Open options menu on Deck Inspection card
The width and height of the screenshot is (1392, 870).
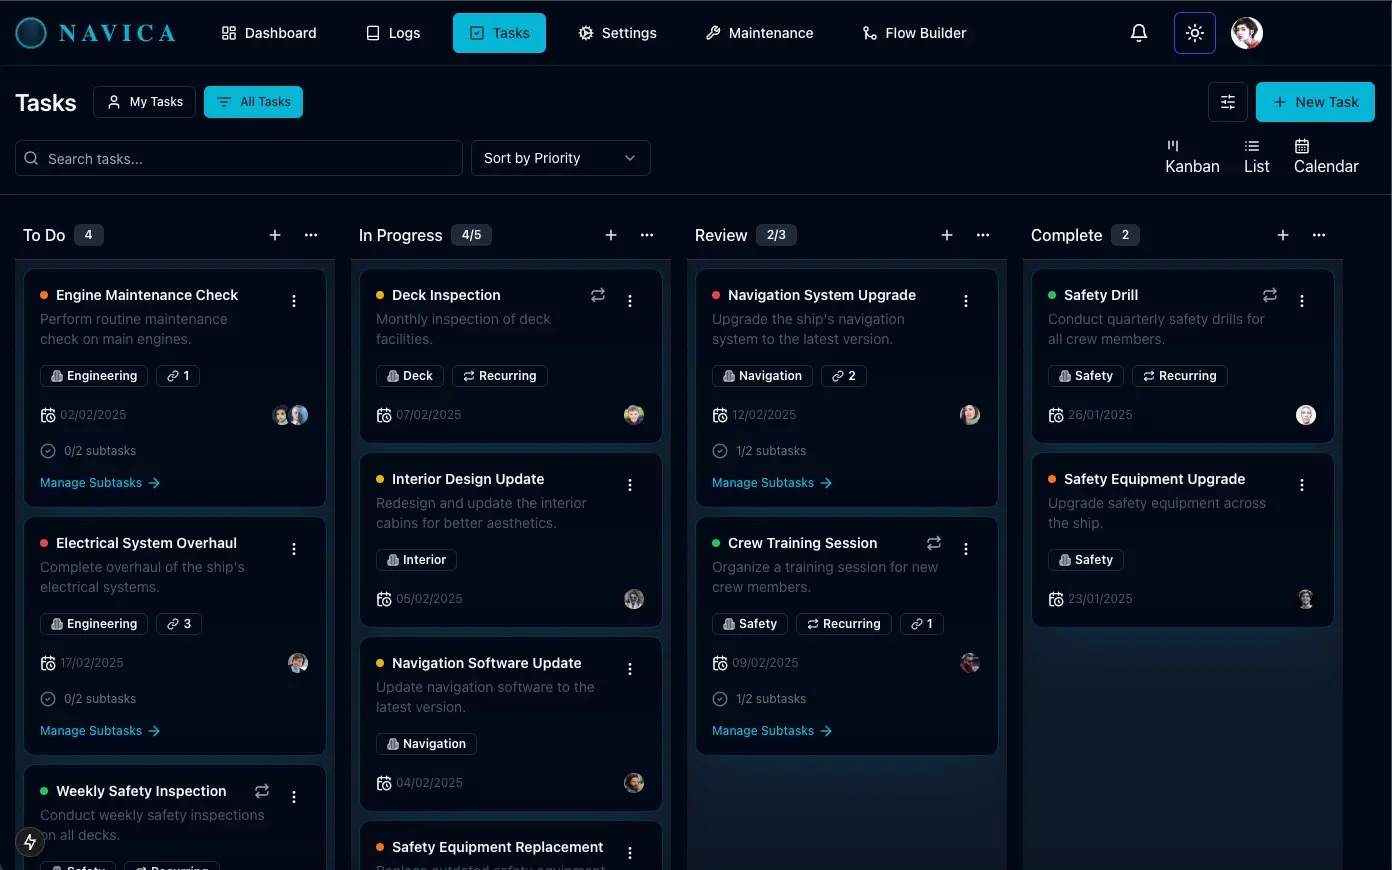click(630, 300)
